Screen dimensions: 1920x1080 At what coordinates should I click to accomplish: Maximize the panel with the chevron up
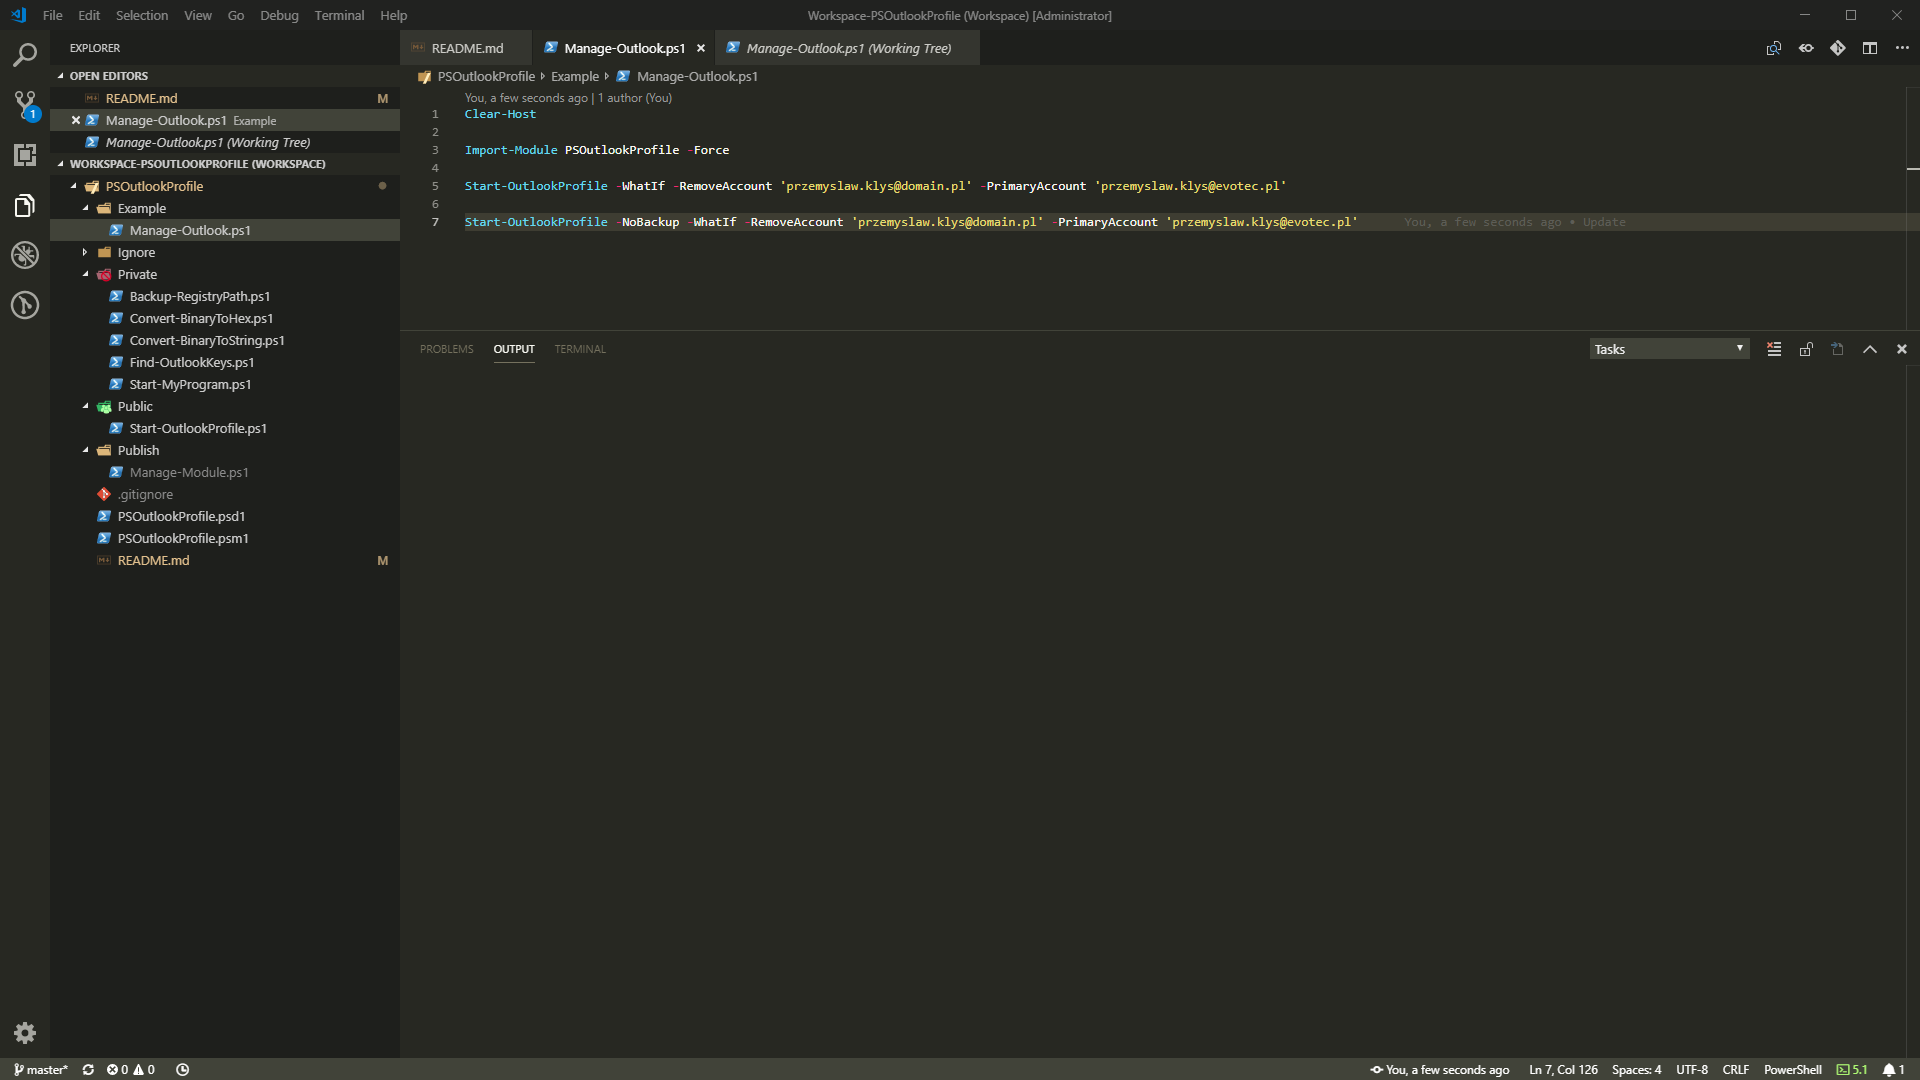coord(1870,349)
